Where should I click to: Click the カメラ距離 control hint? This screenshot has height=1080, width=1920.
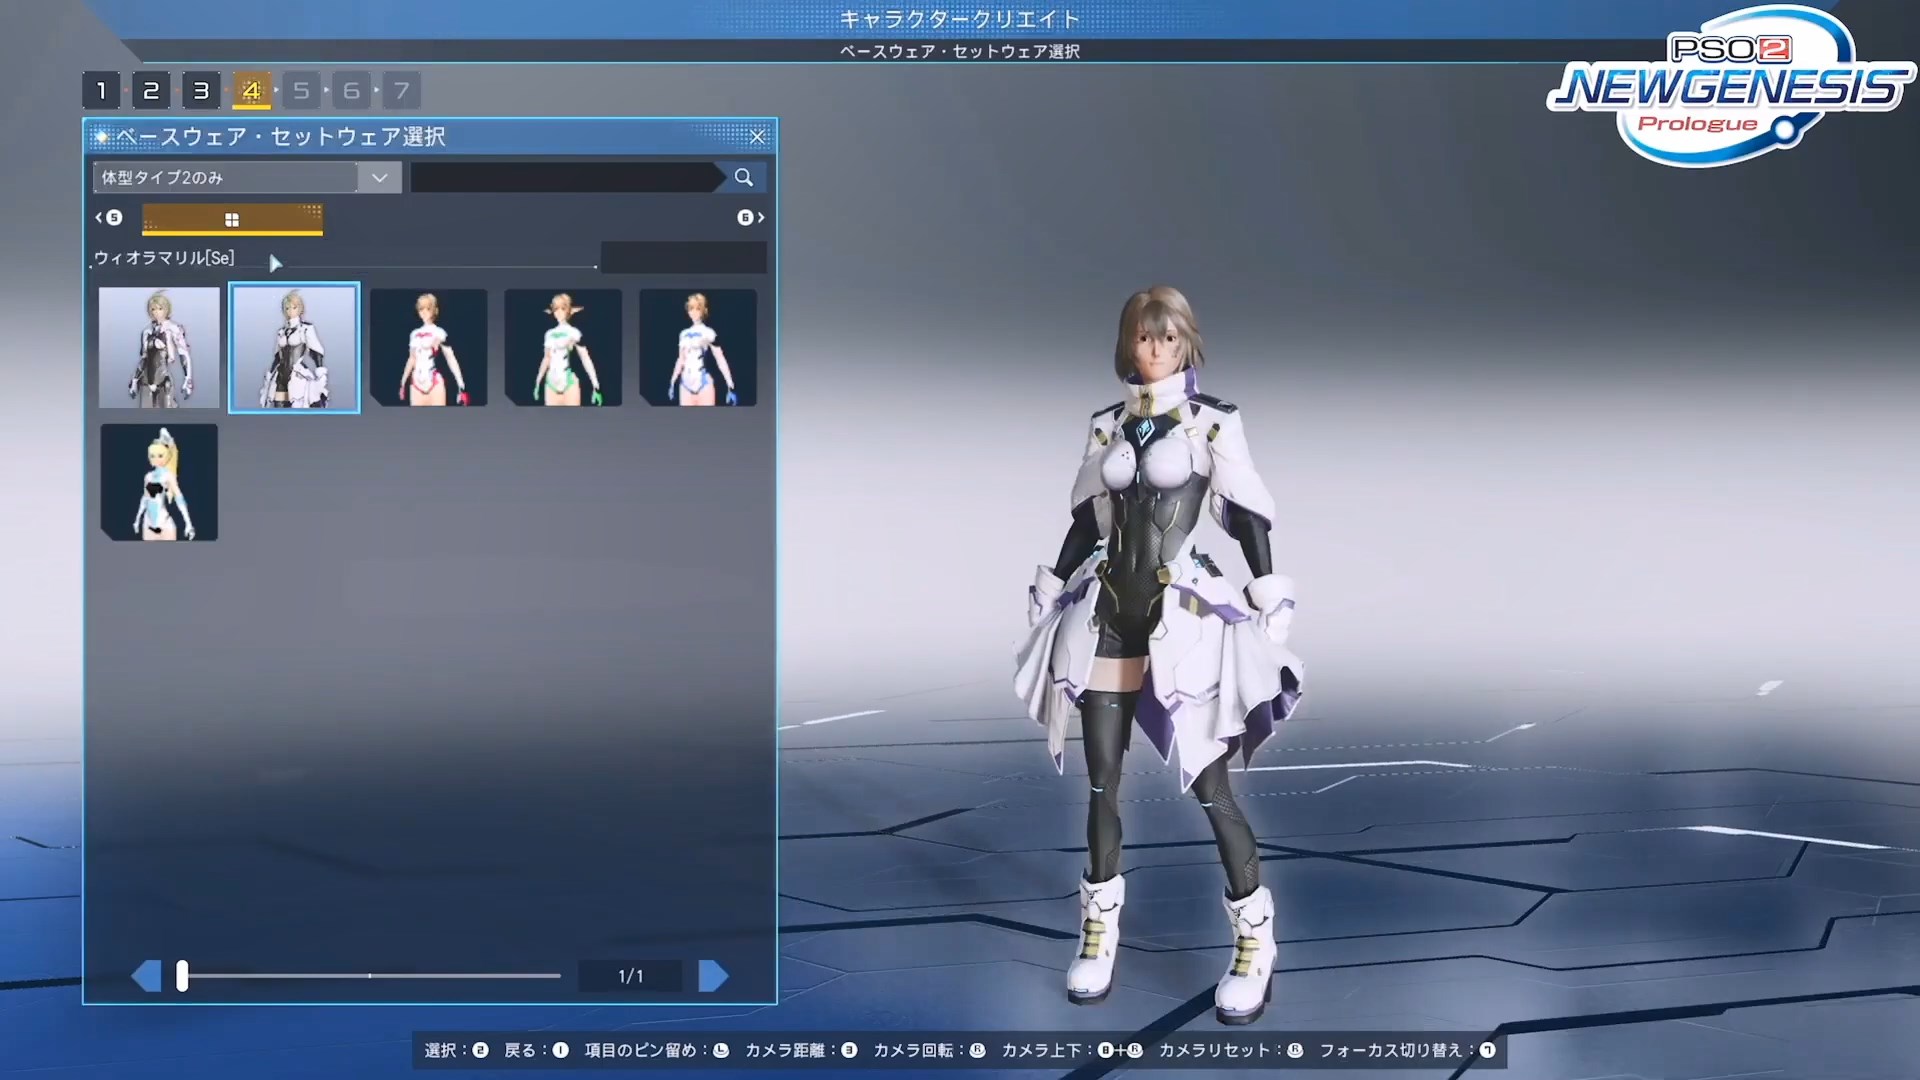click(801, 1050)
